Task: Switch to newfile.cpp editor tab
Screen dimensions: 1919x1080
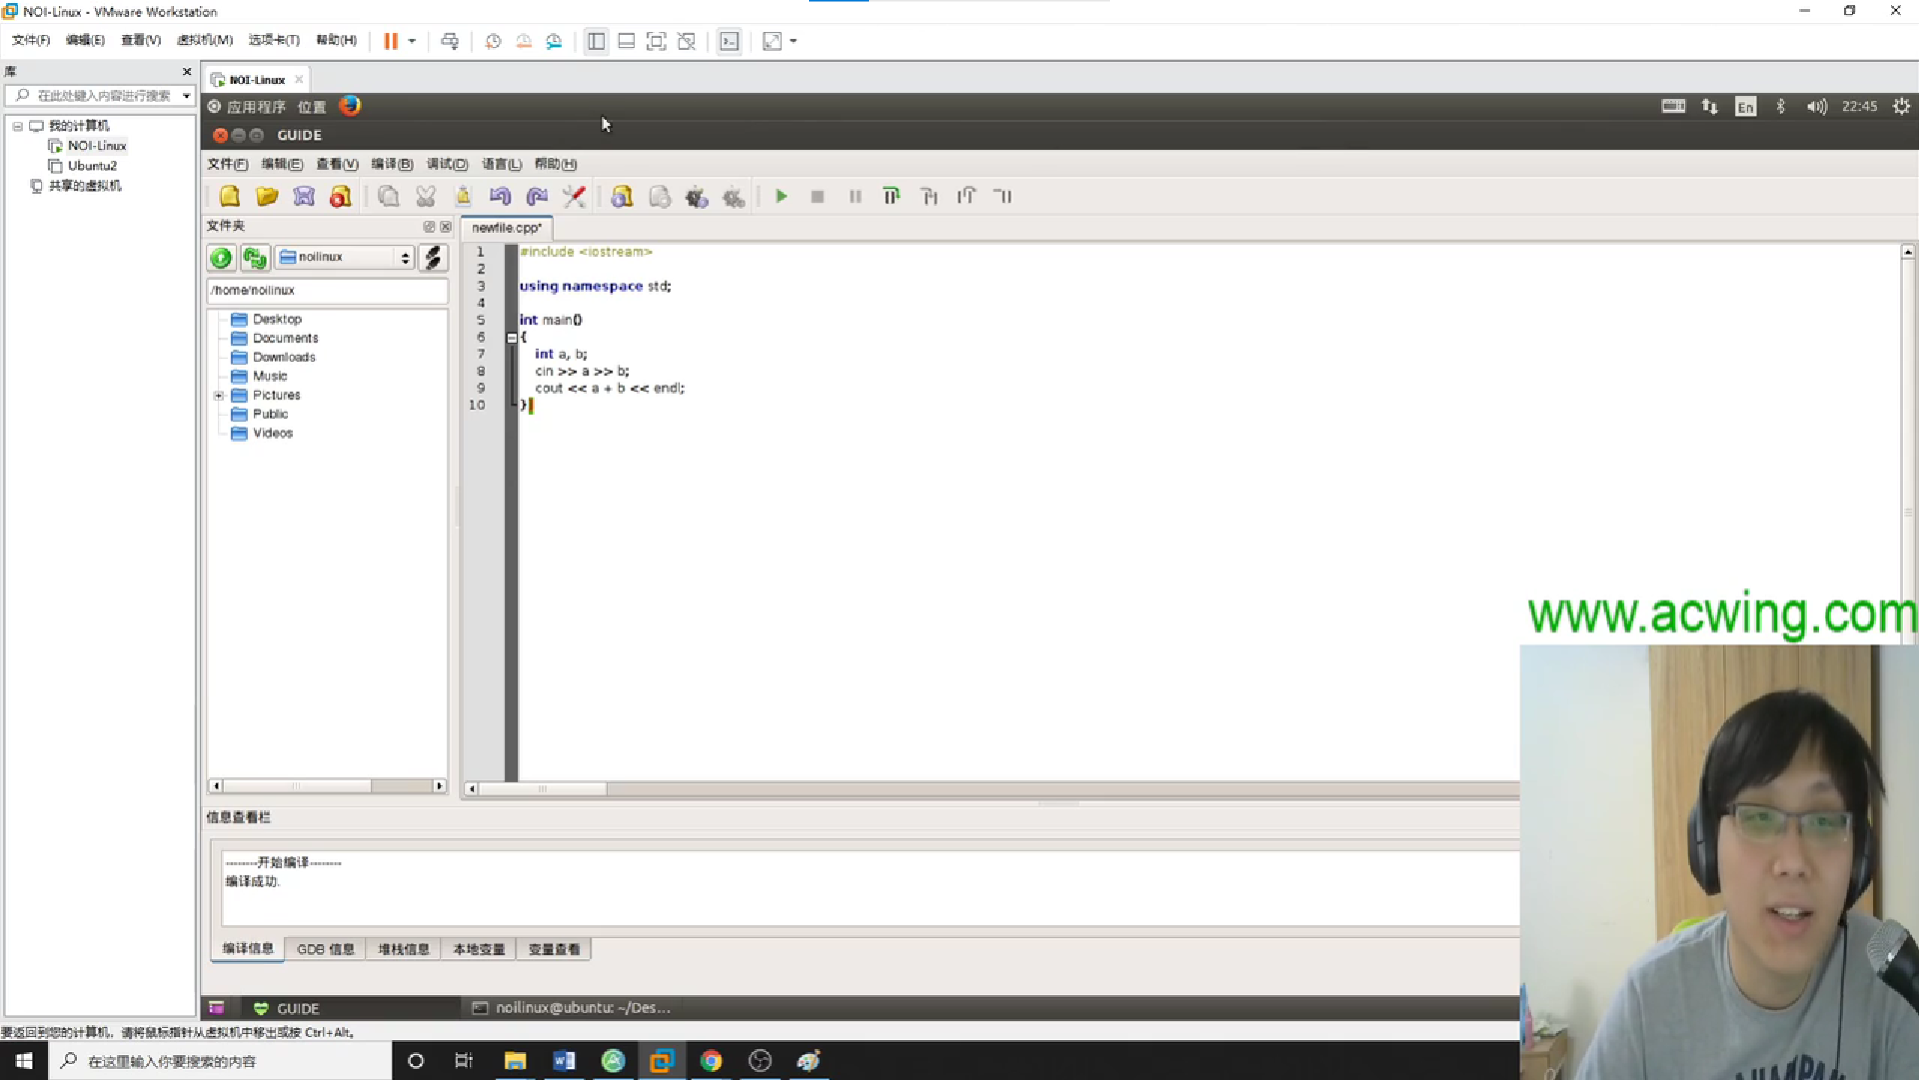Action: [x=507, y=228]
